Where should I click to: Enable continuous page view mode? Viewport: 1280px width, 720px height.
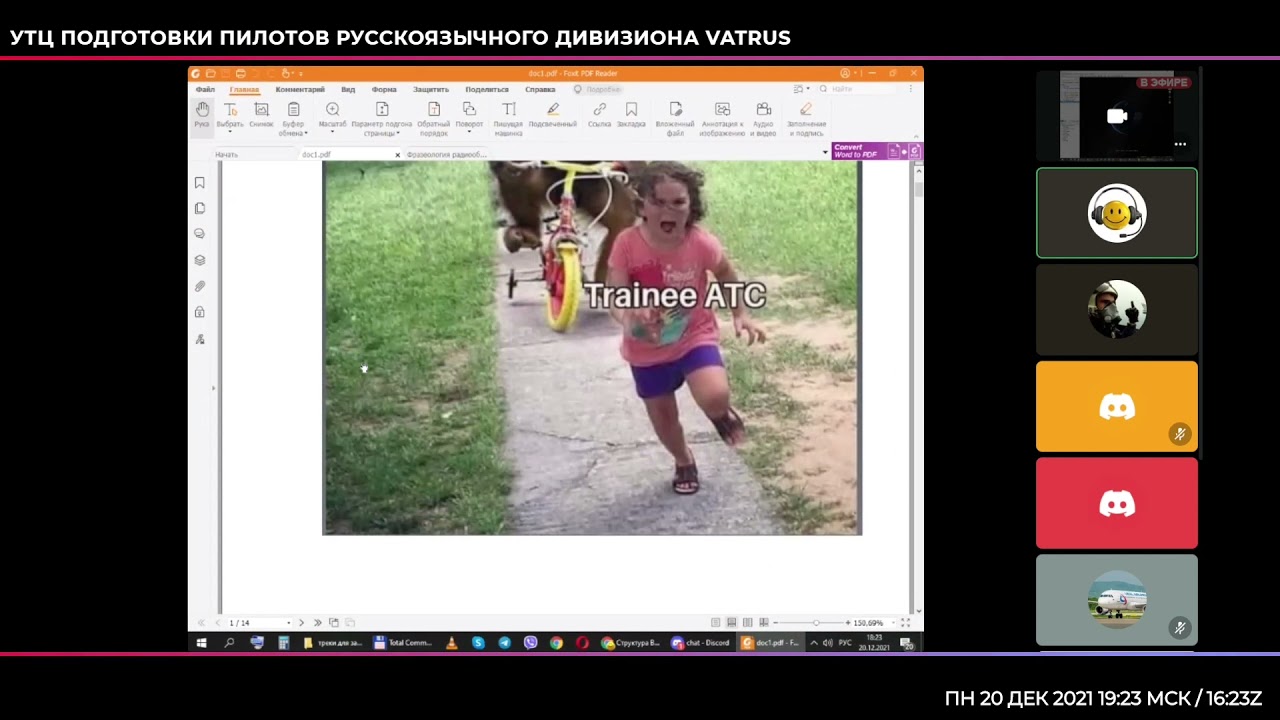pyautogui.click(x=732, y=623)
